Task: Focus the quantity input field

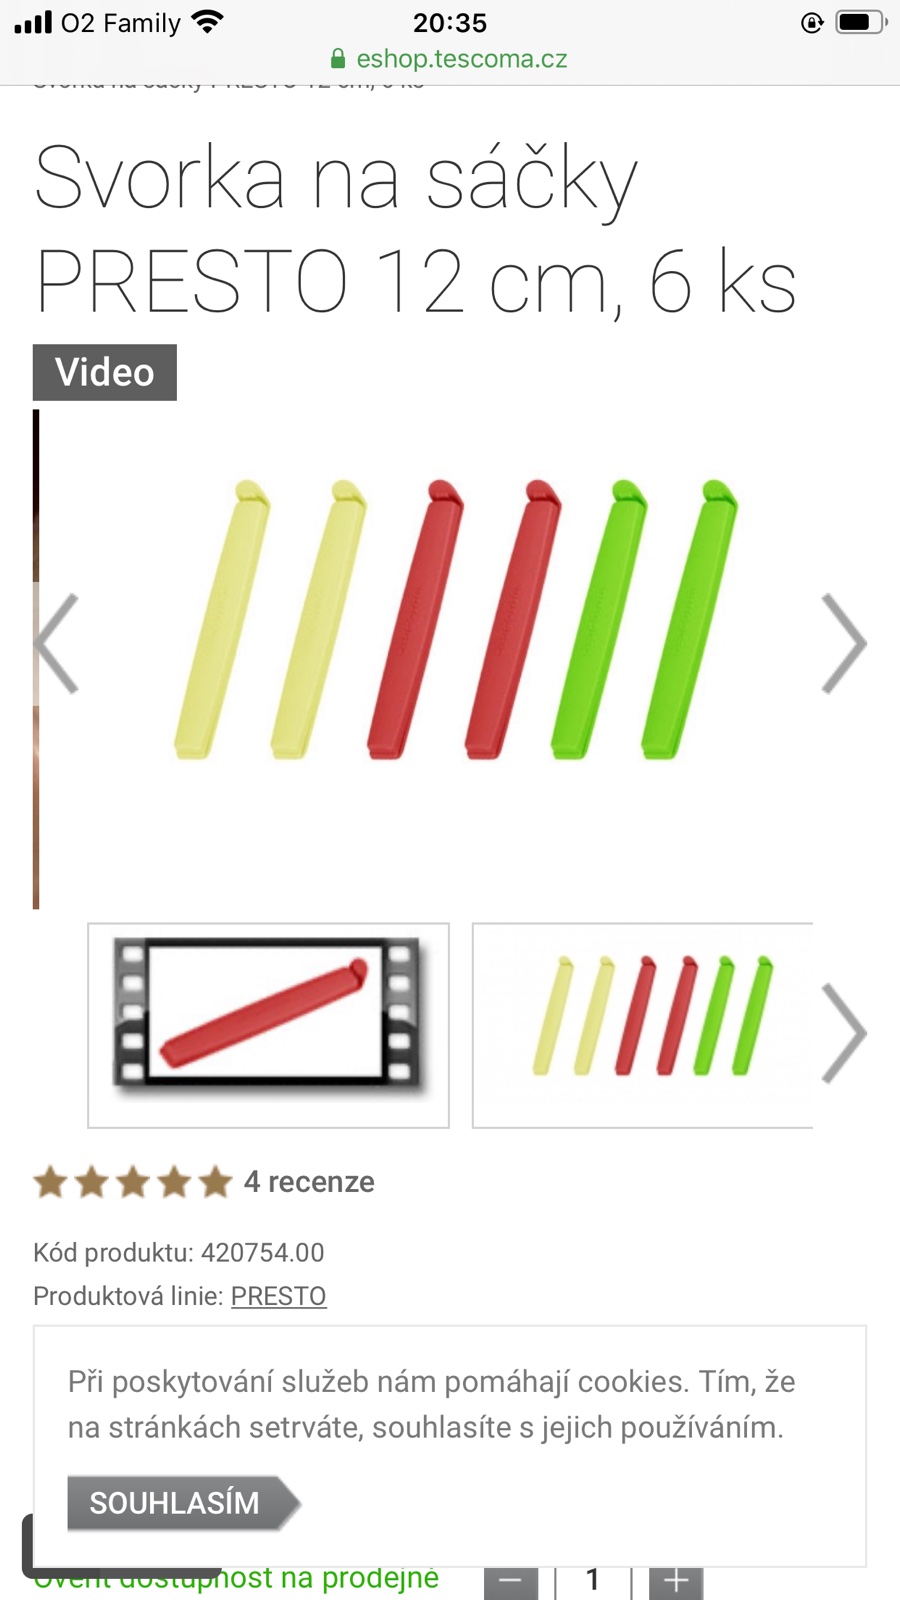Action: click(593, 1582)
